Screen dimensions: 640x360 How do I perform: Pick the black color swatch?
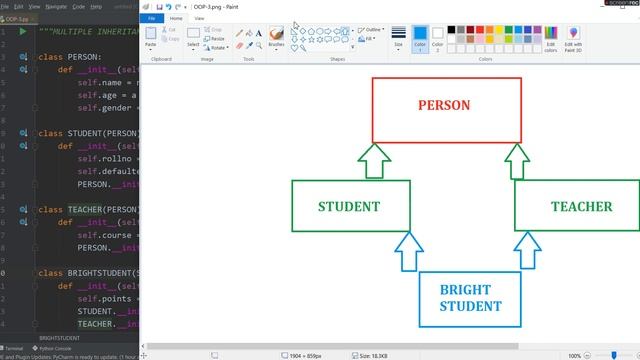point(451,29)
